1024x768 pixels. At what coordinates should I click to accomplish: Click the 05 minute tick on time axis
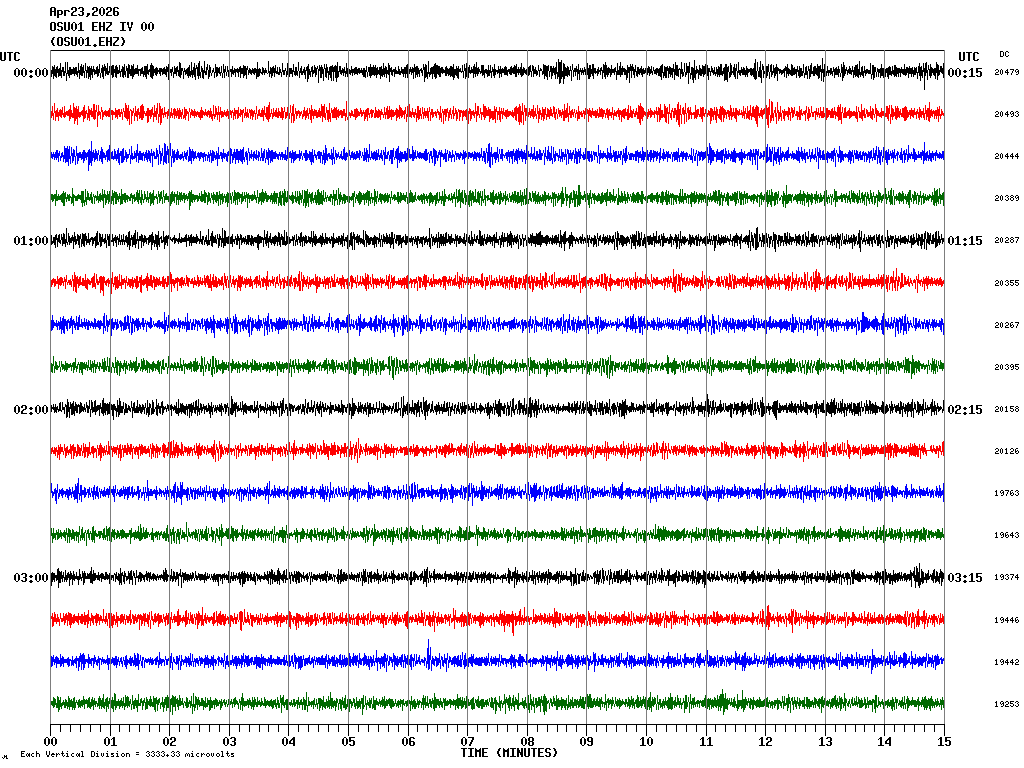click(x=348, y=742)
